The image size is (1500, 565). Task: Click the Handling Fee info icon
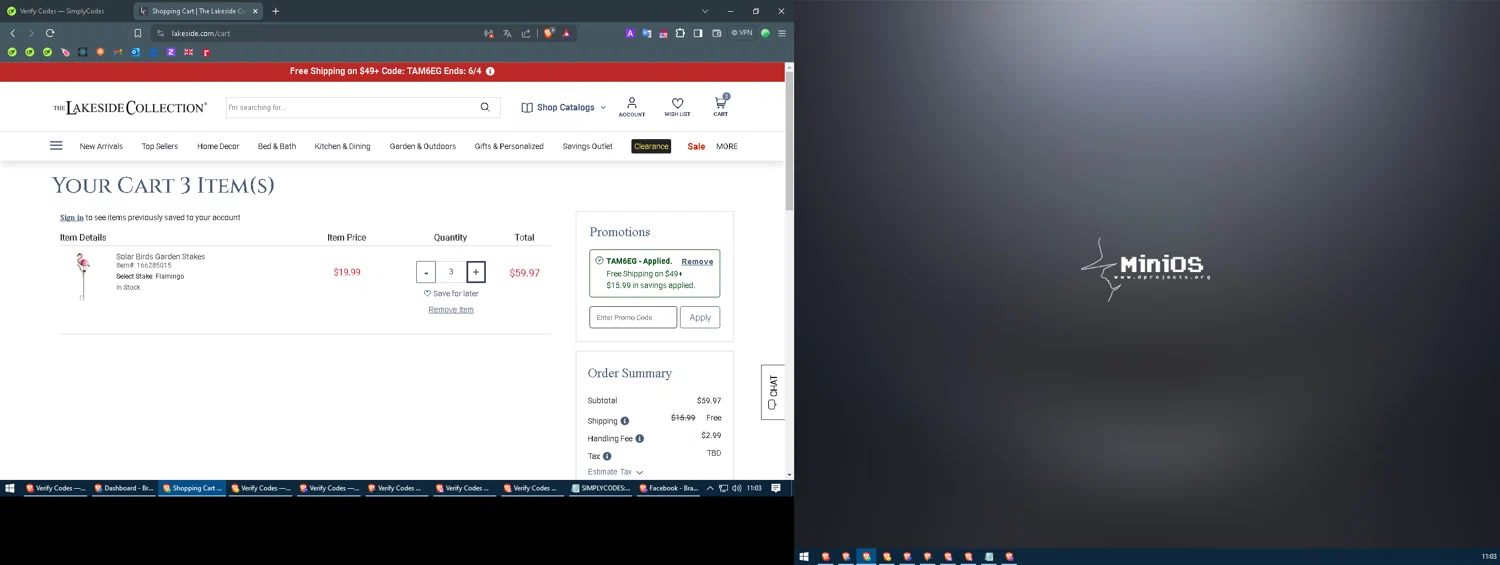(640, 438)
